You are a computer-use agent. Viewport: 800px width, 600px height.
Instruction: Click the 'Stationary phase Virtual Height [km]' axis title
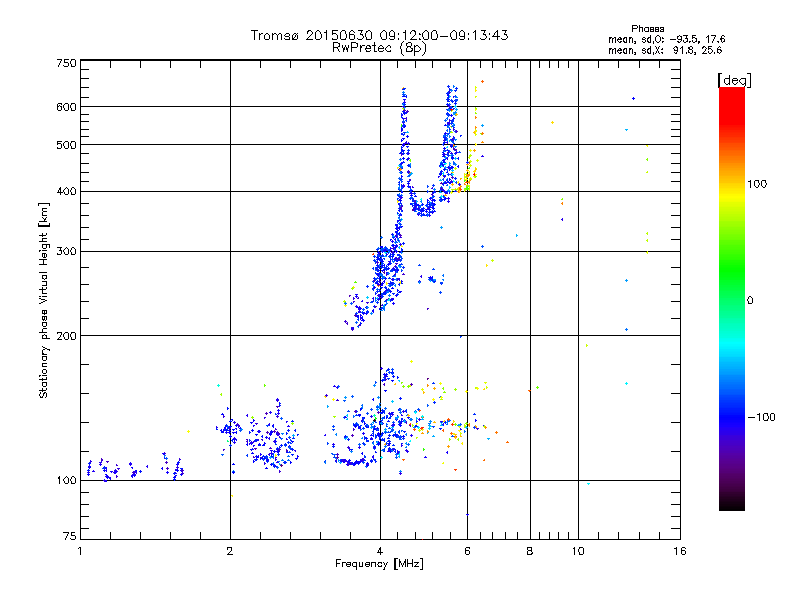44,300
